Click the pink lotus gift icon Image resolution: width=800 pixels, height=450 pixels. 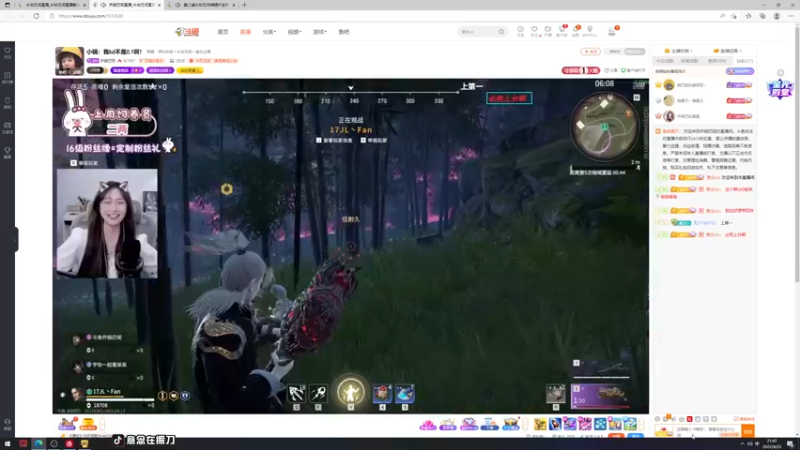[x=428, y=424]
